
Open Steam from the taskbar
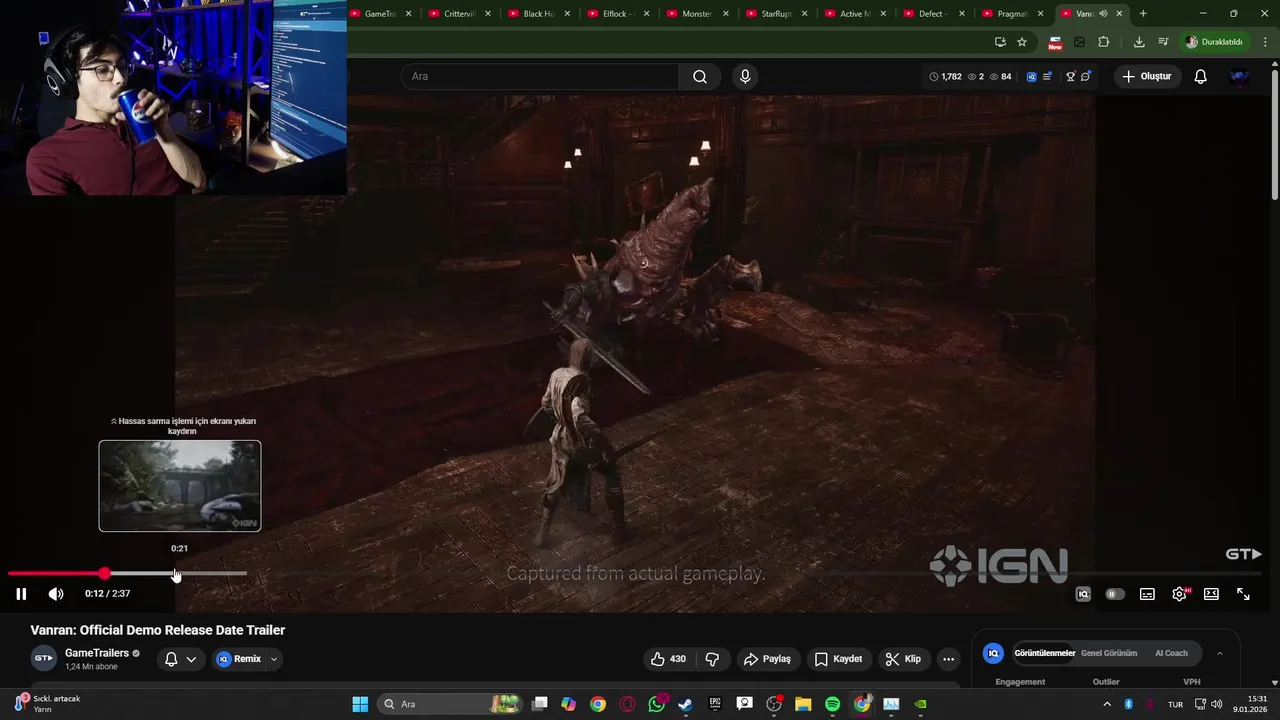[x=685, y=704]
